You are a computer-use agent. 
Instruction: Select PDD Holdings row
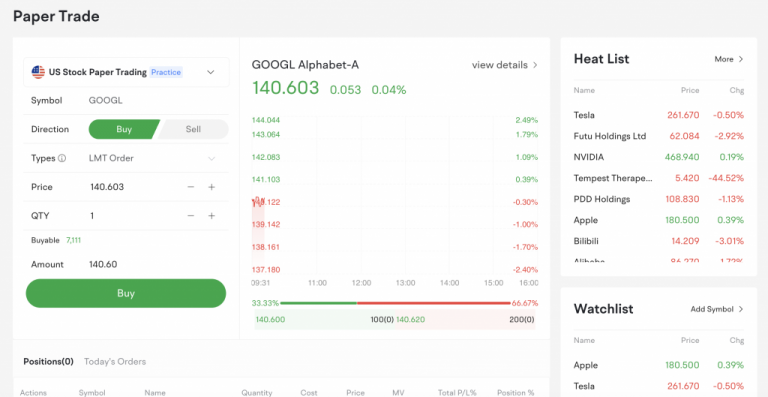click(659, 199)
